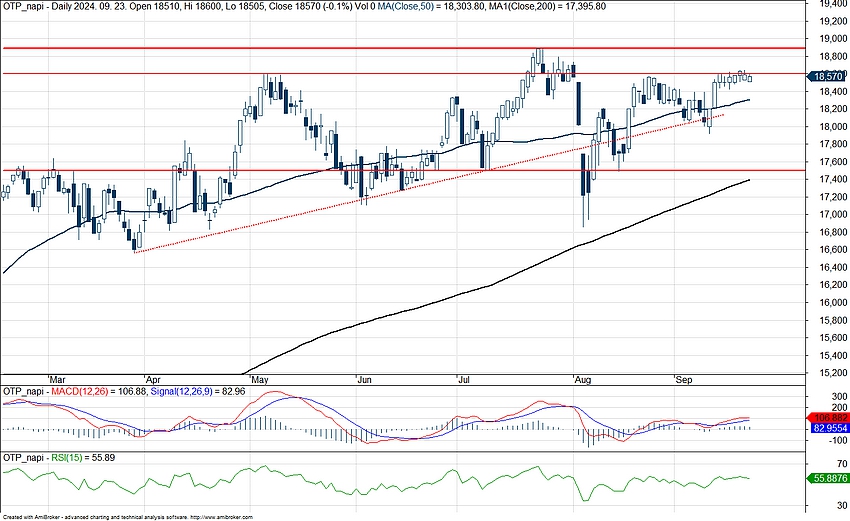Click the Sep month label on time axis
This screenshot has width=850, height=521.
click(684, 380)
